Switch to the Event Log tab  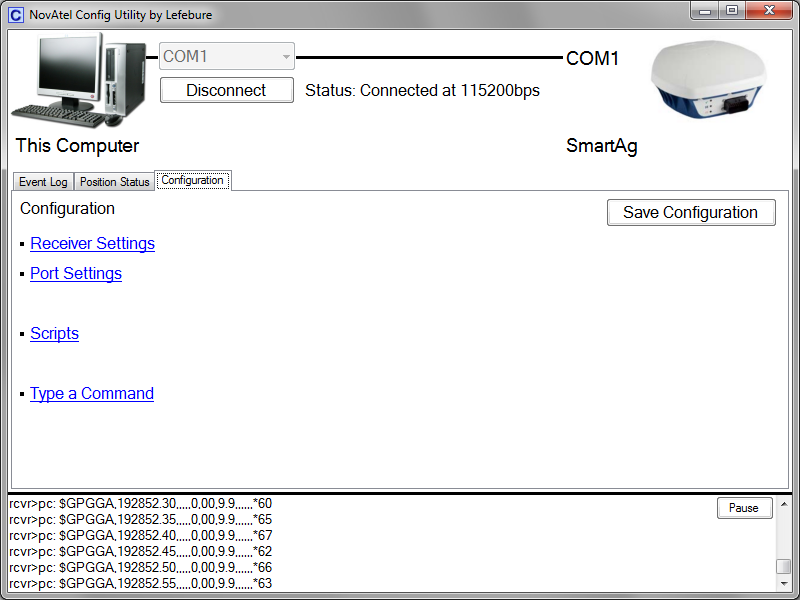(x=43, y=182)
